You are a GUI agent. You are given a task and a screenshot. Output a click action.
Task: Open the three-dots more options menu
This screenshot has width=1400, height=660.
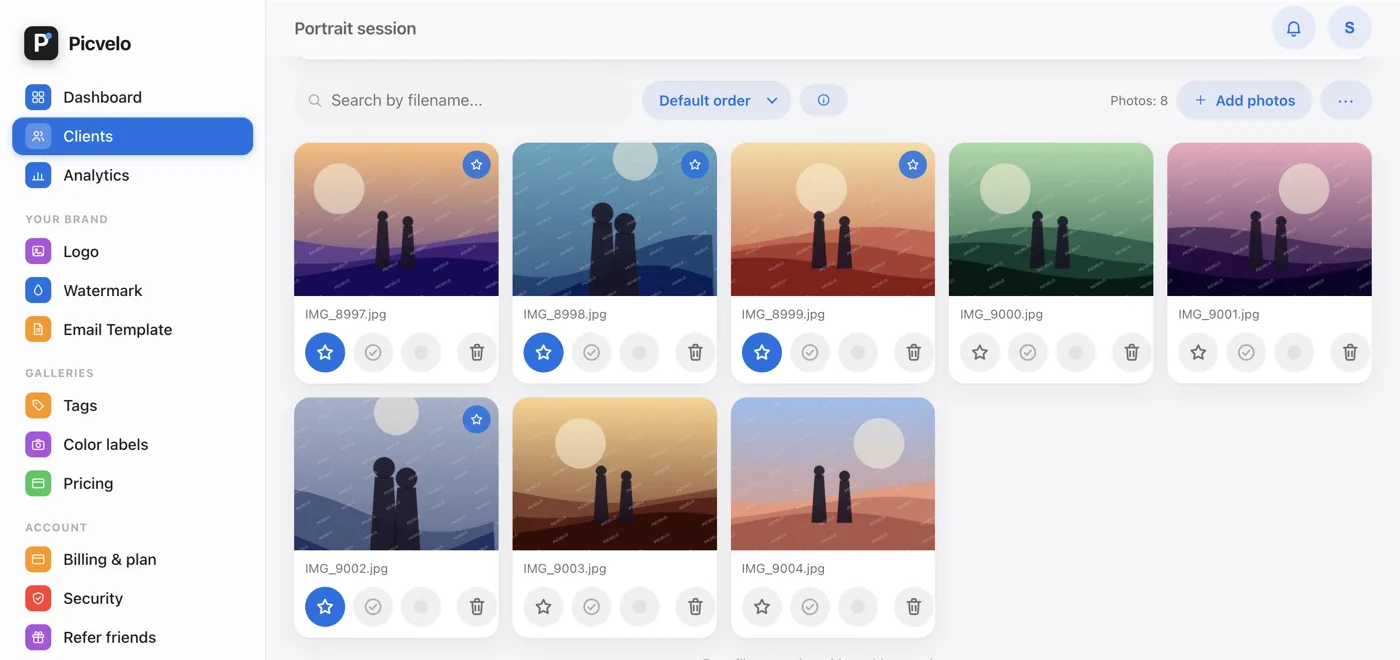coord(1345,100)
